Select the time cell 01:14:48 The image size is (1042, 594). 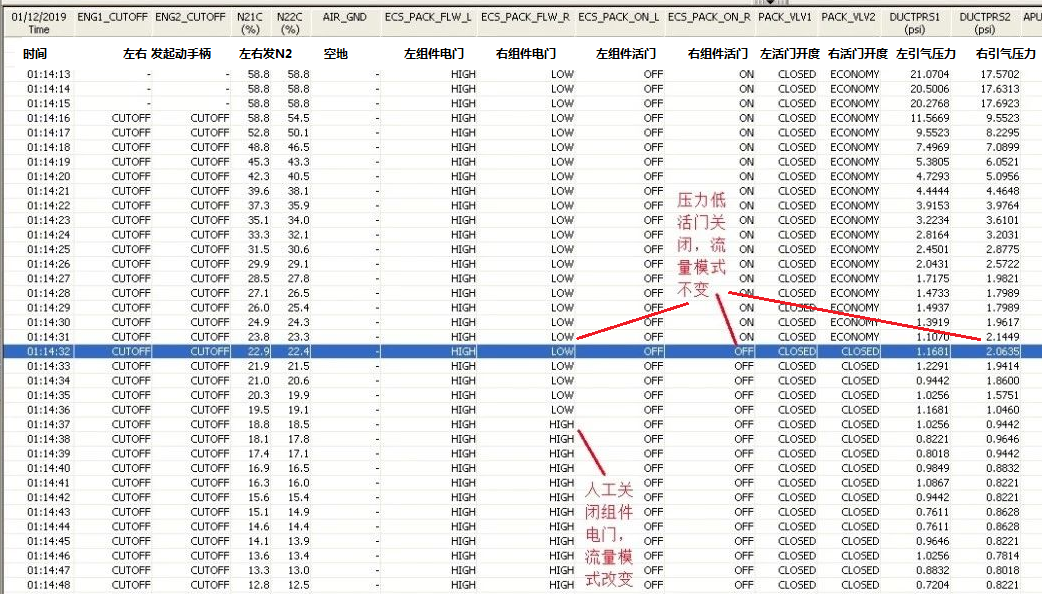tap(49, 585)
